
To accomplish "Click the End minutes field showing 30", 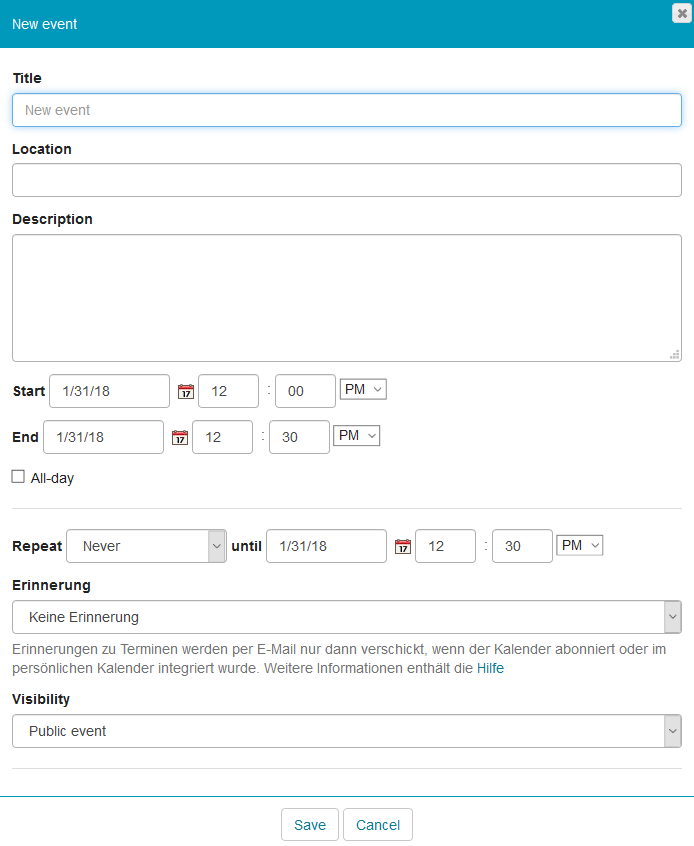I will [299, 437].
